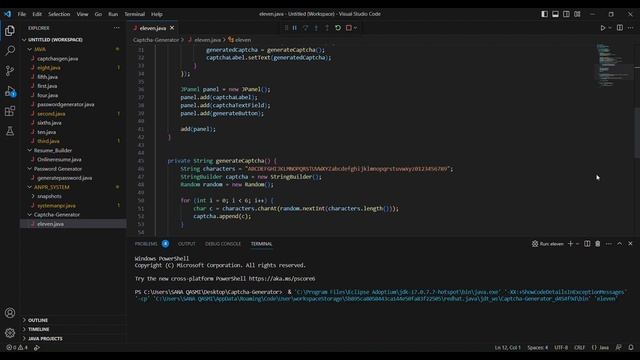Switch to the OUTPUT tab
This screenshot has width=640, height=360.
pyautogui.click(x=187, y=244)
